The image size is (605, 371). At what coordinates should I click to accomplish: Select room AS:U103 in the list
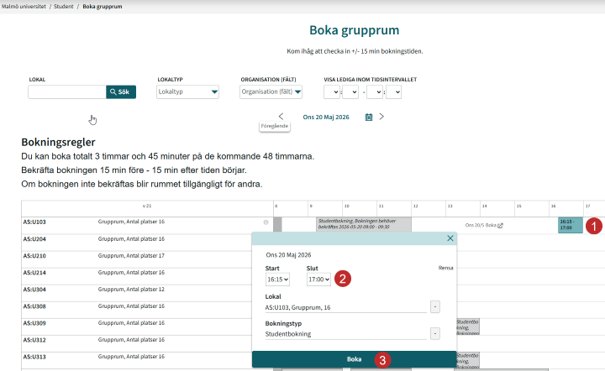tap(34, 222)
